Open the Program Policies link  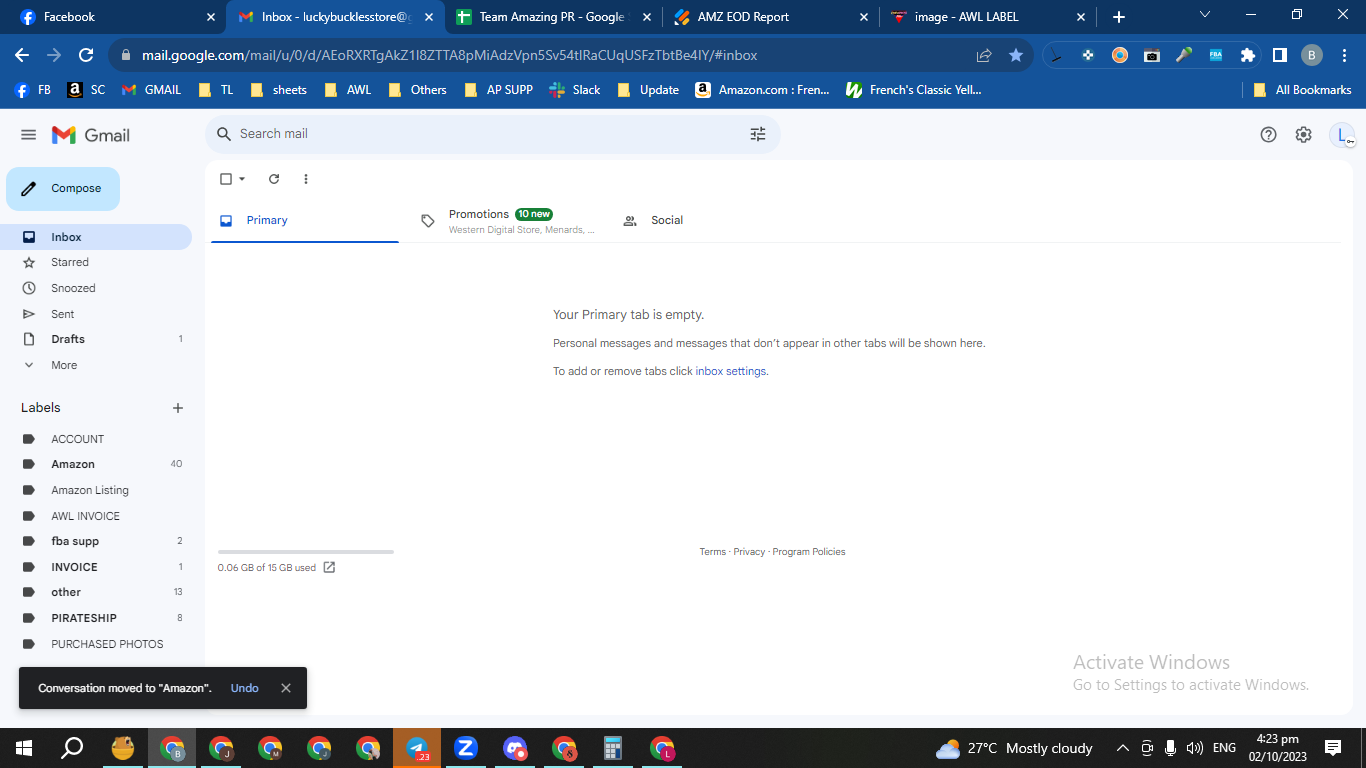click(809, 552)
